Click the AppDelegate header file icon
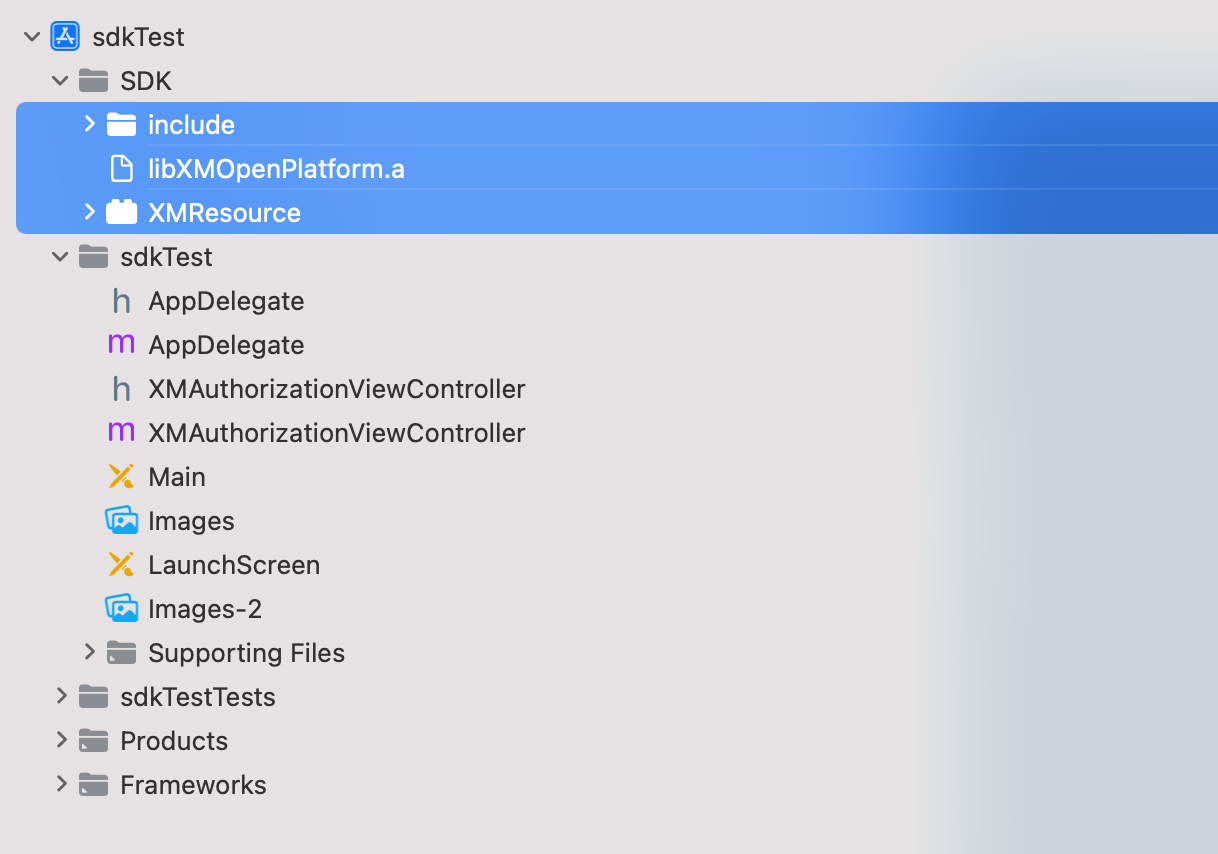Screen dimensions: 1218x854 pos(121,301)
